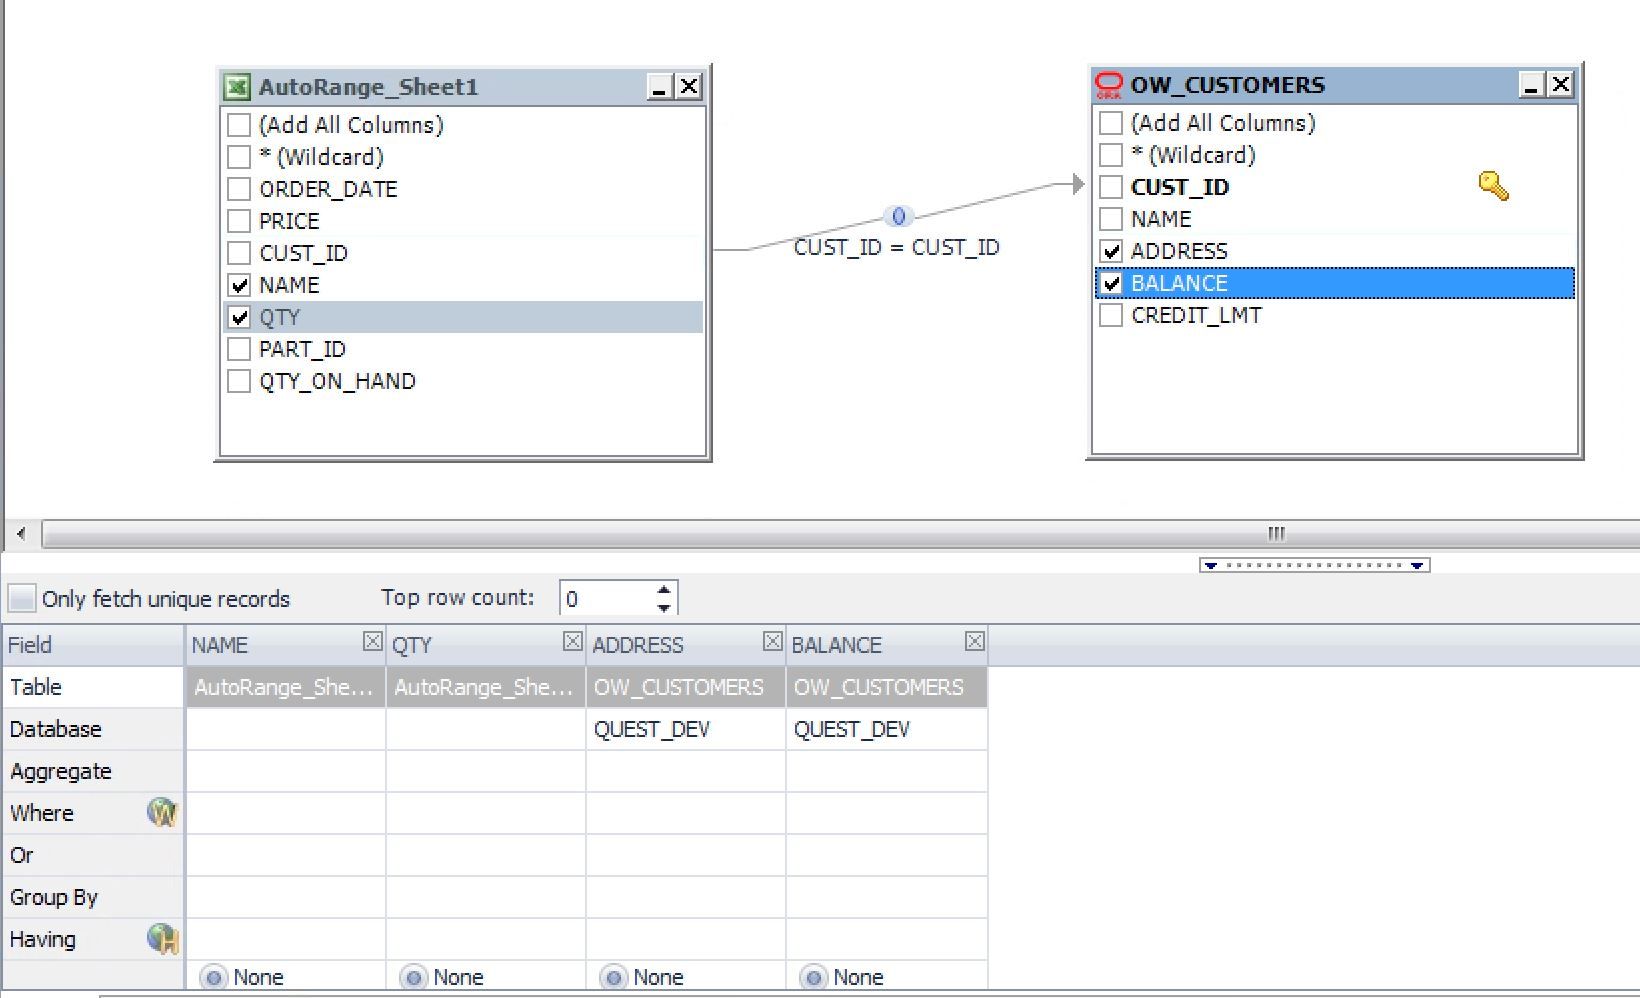Check PART_ID in AutoRange_Sheet1
The width and height of the screenshot is (1640, 998).
point(239,349)
